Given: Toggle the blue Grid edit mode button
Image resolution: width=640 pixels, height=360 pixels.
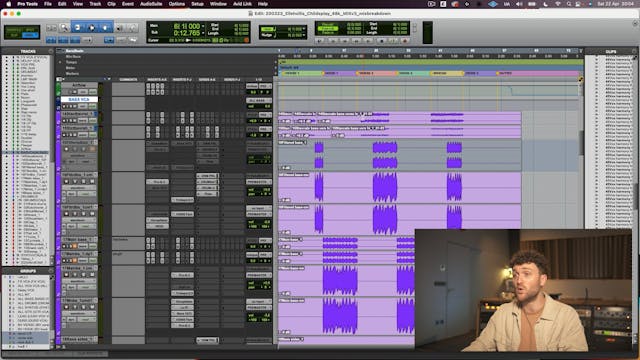Looking at the screenshot, I should pyautogui.click(x=30, y=35).
